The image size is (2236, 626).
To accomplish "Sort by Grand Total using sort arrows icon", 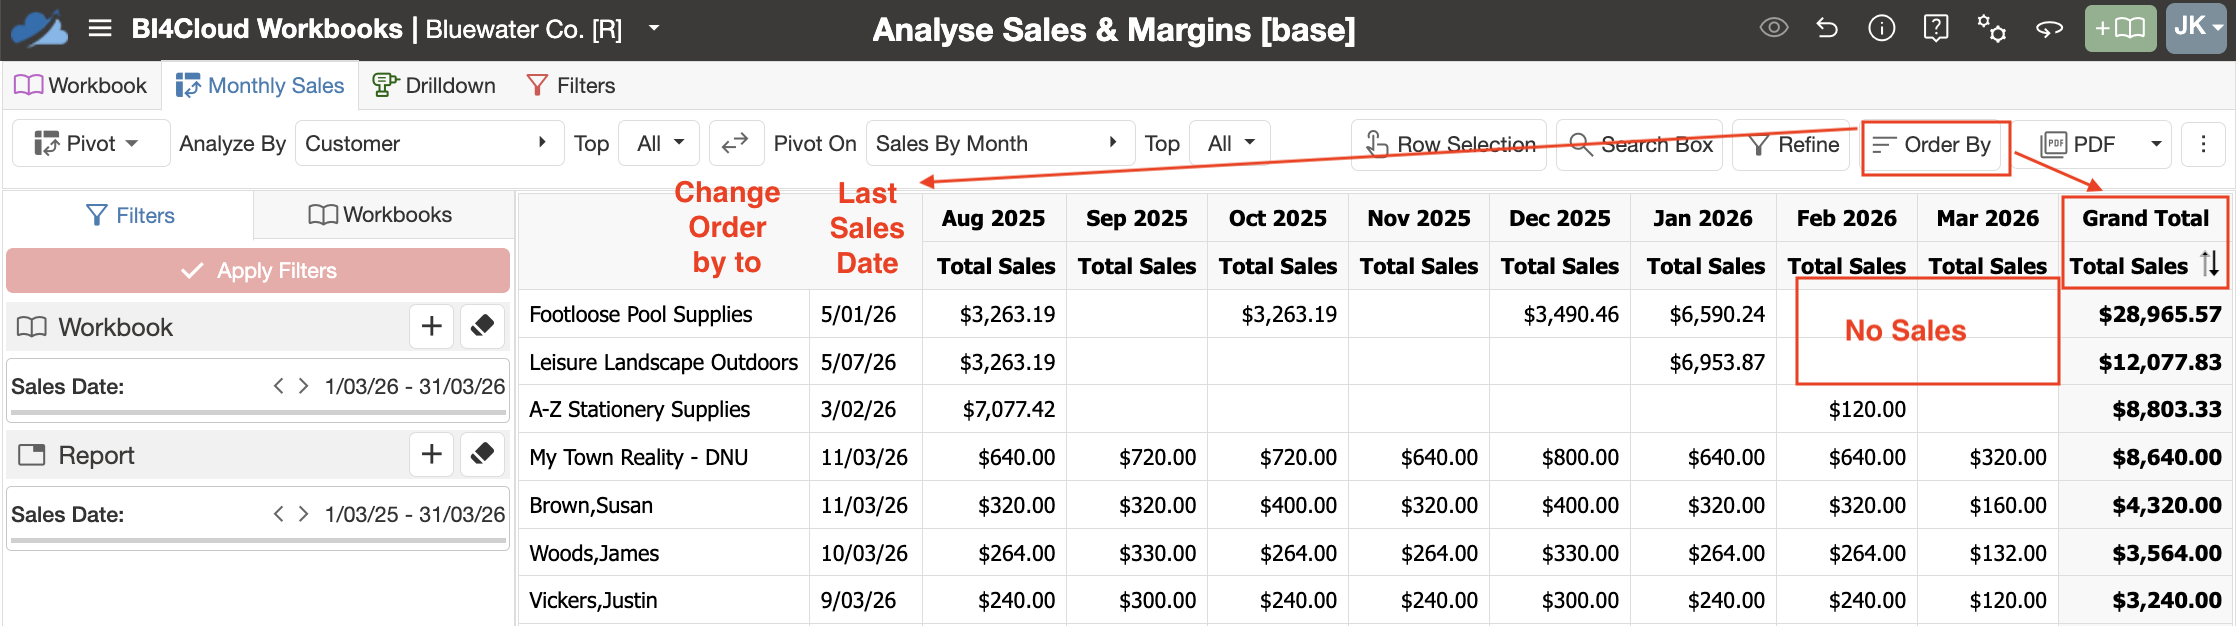I will click(2210, 264).
